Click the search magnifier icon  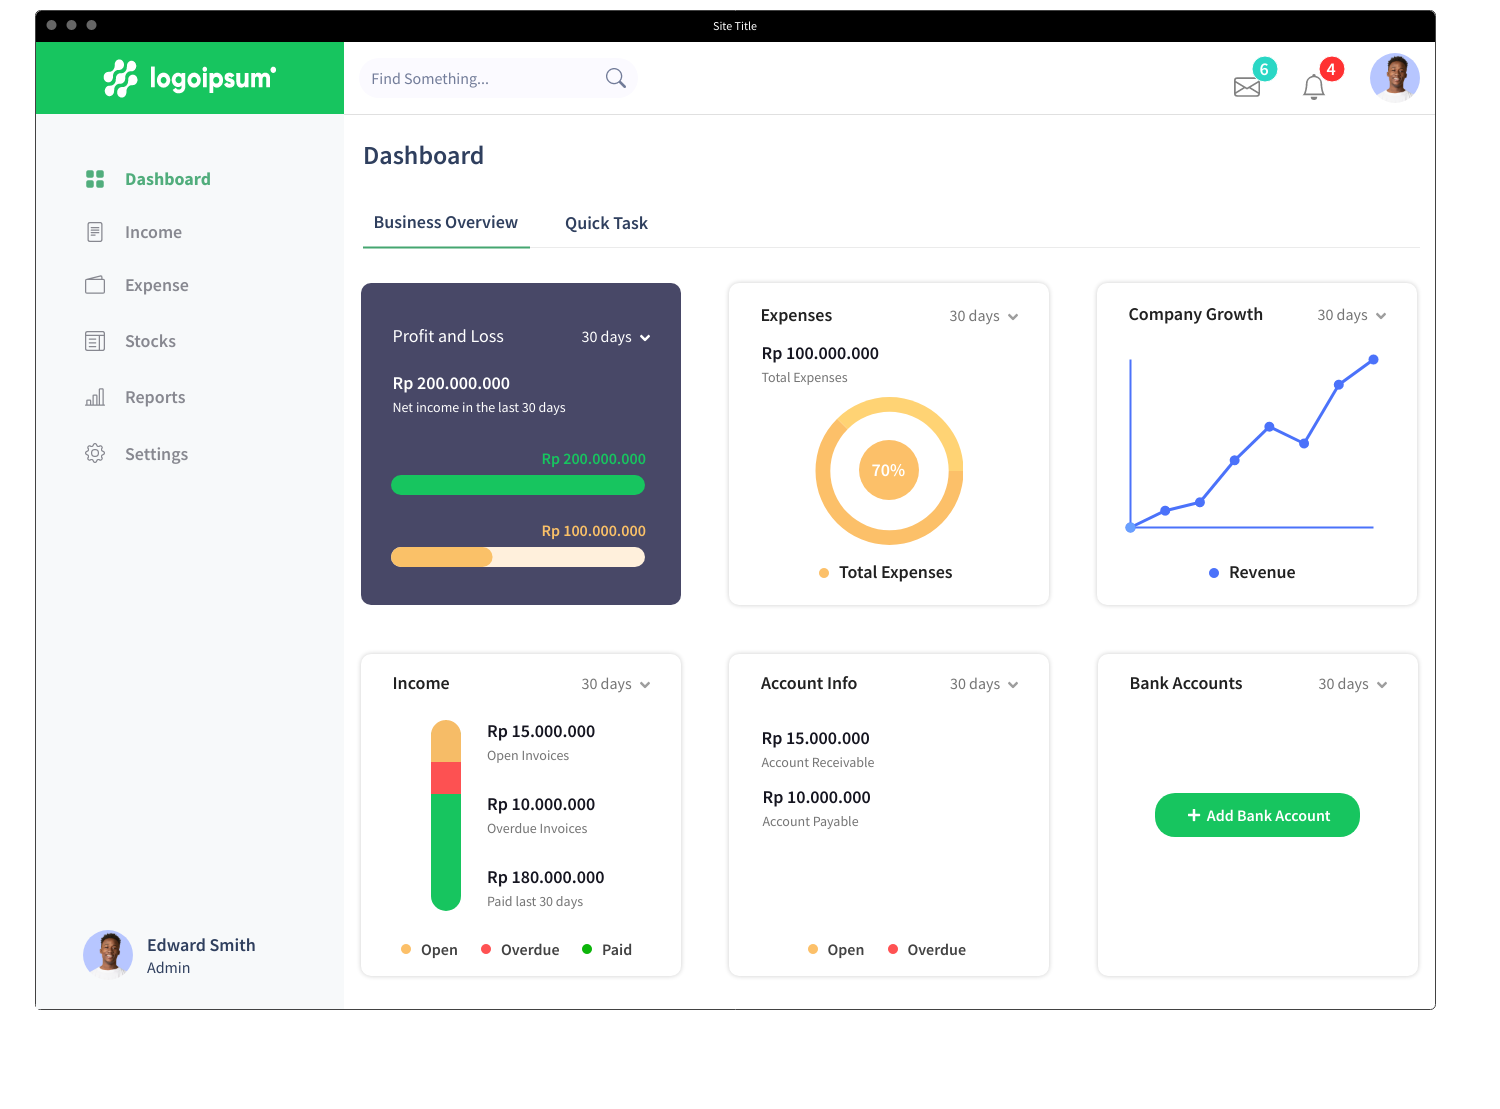(x=616, y=78)
